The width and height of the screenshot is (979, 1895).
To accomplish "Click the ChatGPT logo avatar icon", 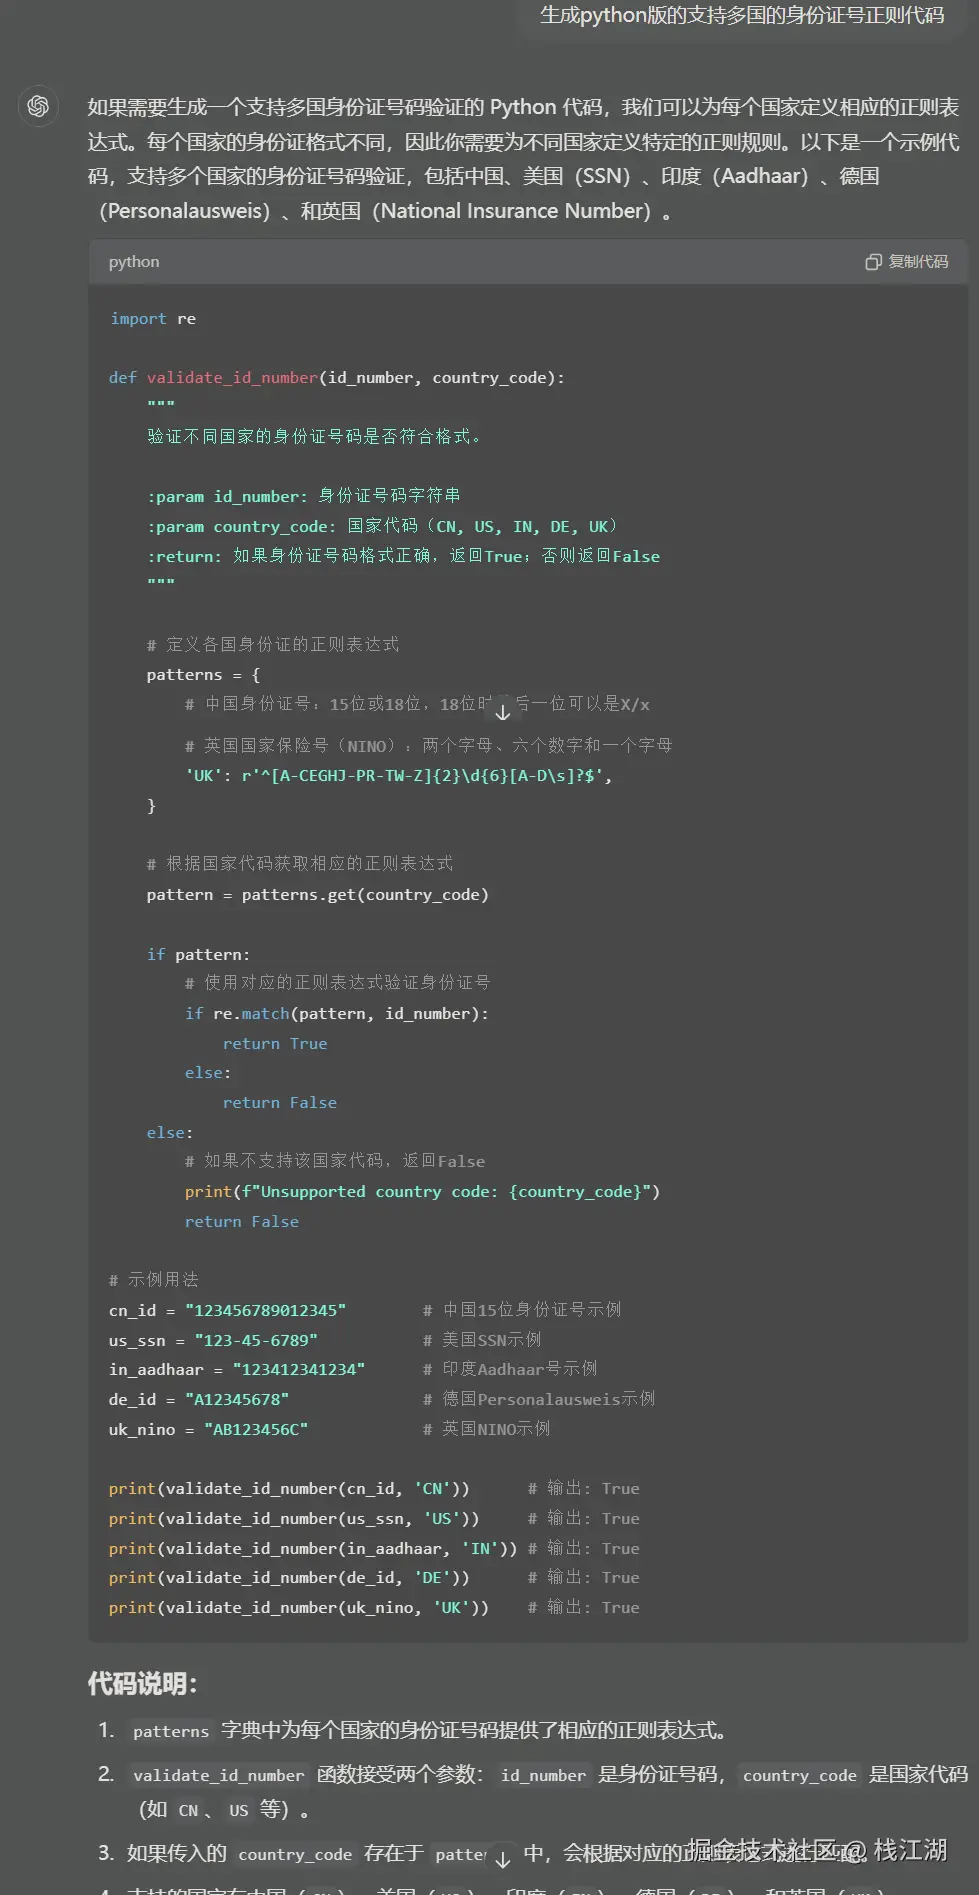I will click(38, 106).
